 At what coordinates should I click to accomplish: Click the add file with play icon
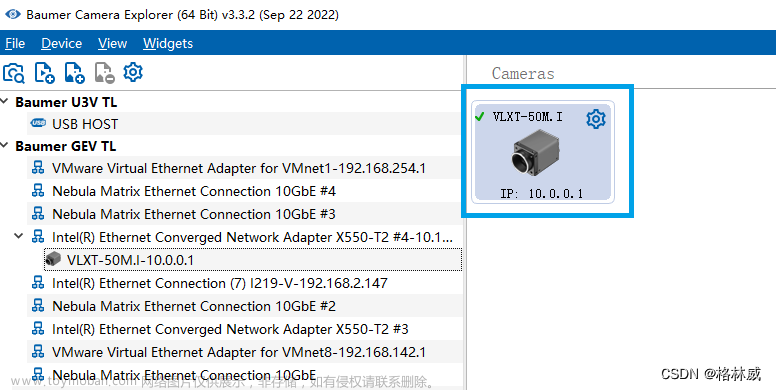click(45, 73)
